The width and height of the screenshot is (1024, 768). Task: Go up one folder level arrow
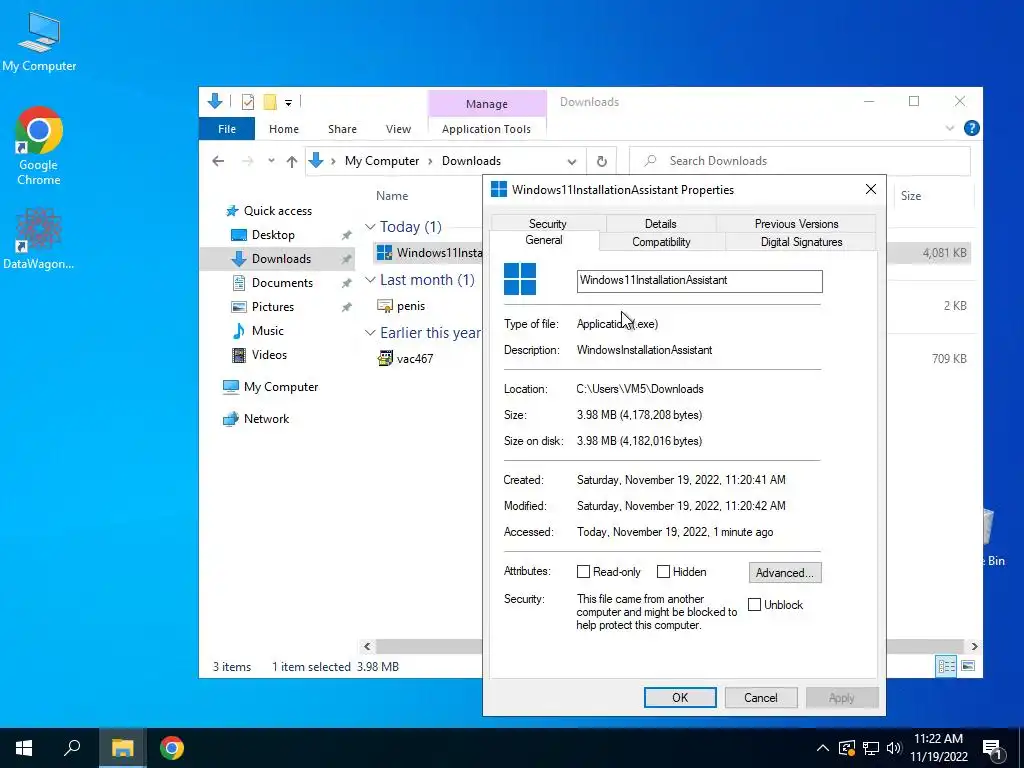click(x=292, y=161)
